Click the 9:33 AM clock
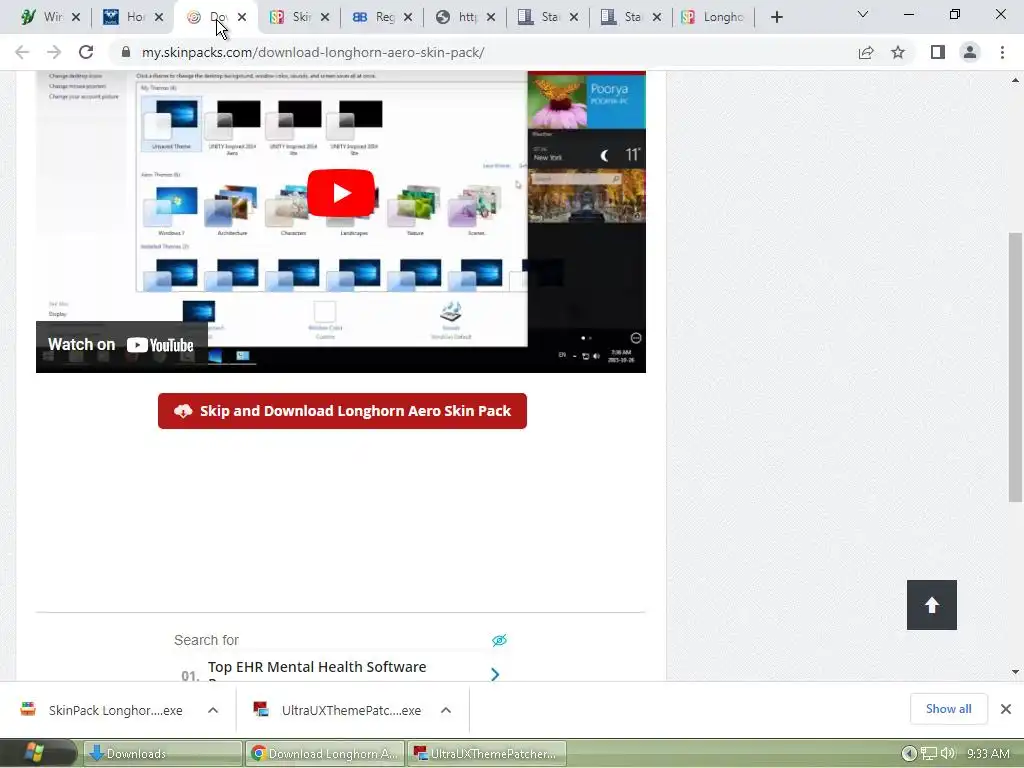Viewport: 1024px width, 768px height. click(988, 754)
